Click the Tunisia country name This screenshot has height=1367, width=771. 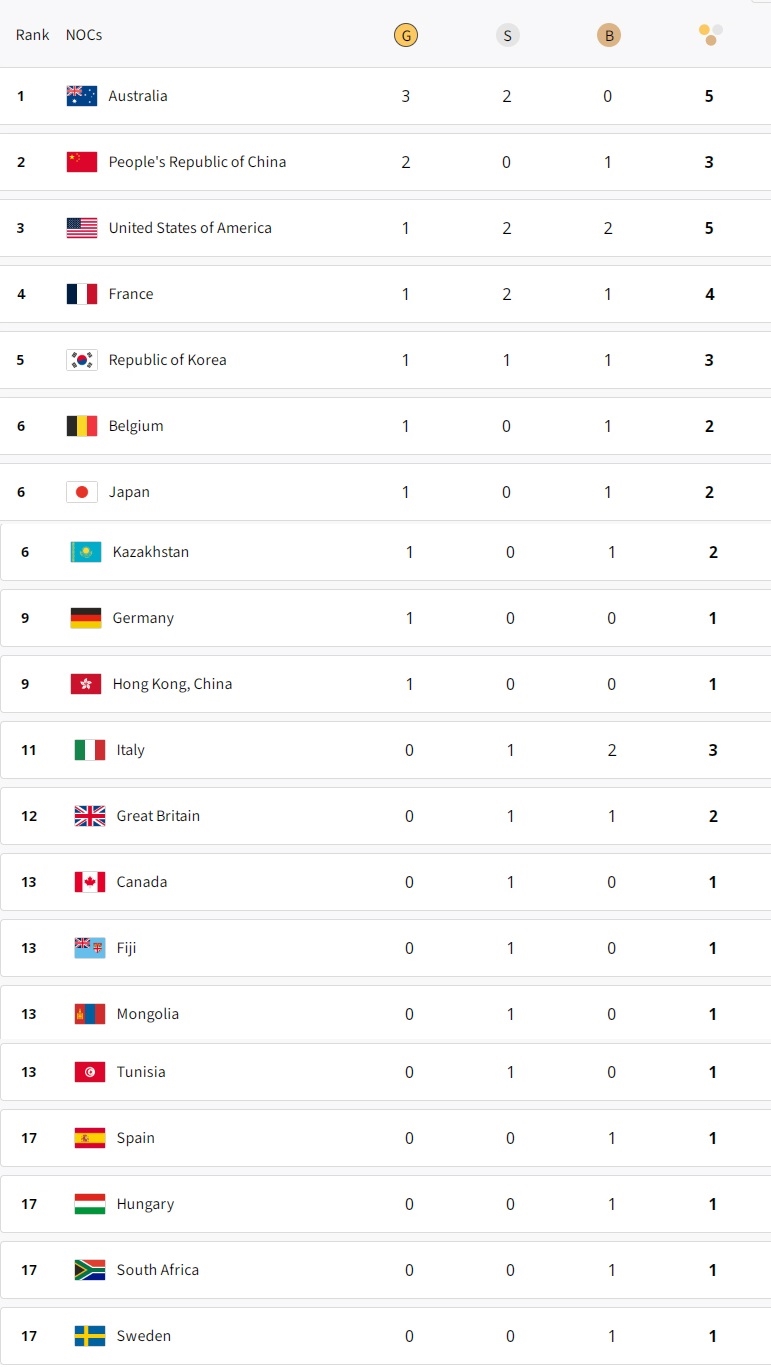tap(141, 1072)
